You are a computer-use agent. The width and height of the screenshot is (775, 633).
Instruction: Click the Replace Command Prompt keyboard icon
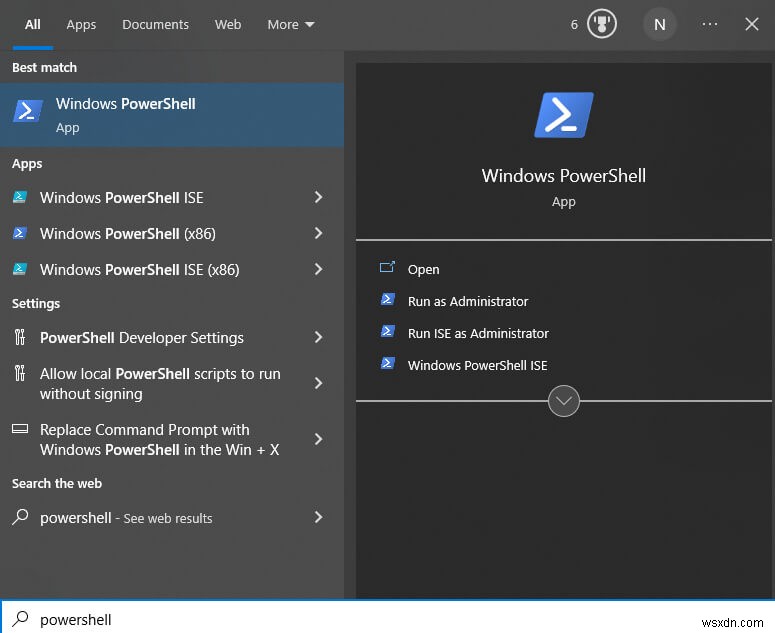coord(20,428)
